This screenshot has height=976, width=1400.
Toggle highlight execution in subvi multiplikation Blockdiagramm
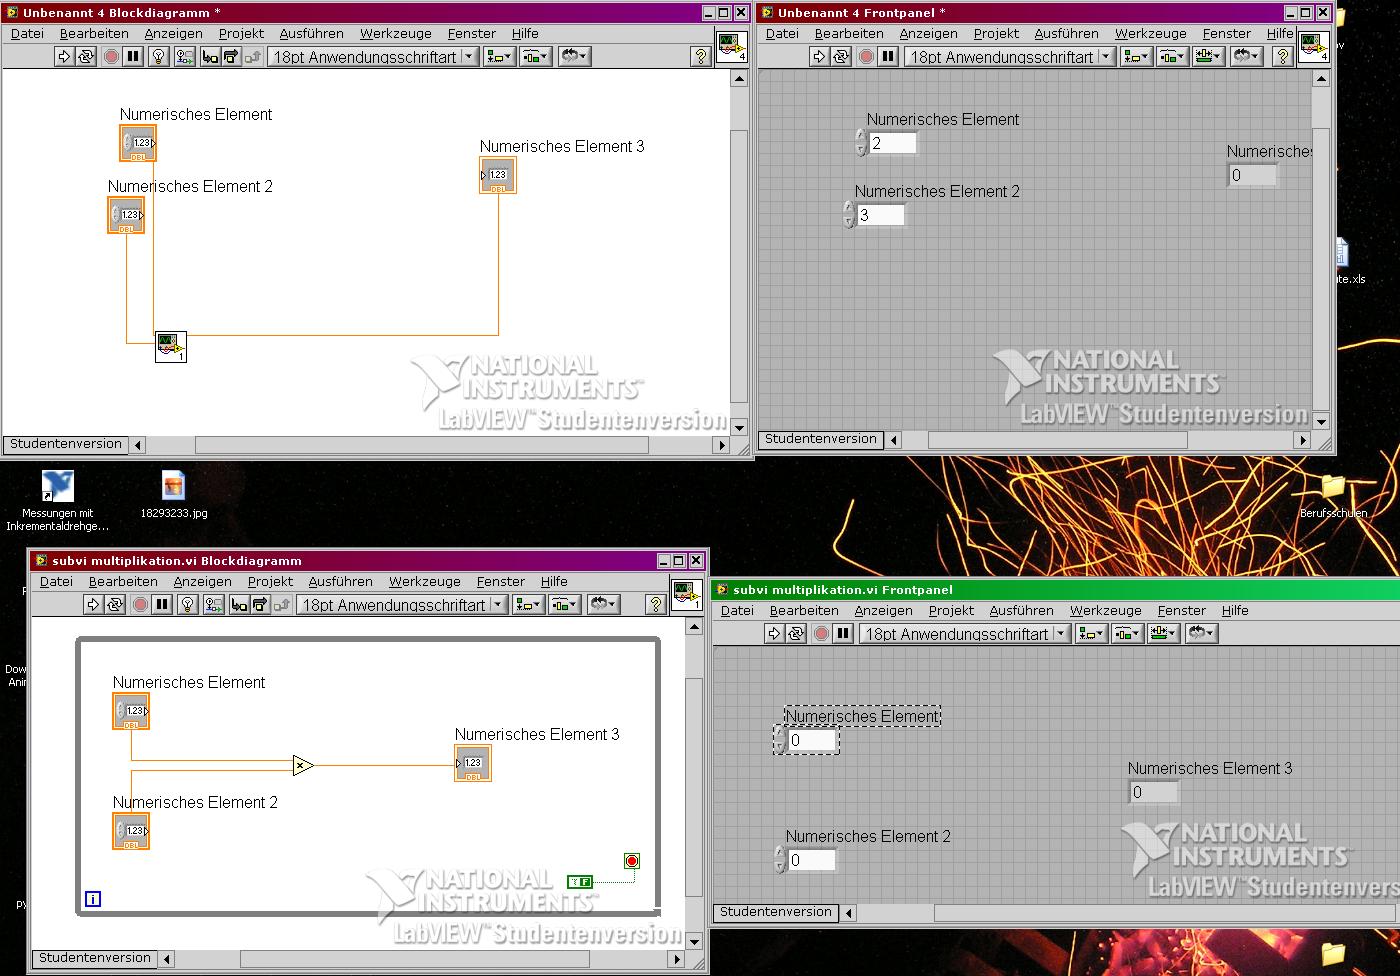(x=187, y=605)
